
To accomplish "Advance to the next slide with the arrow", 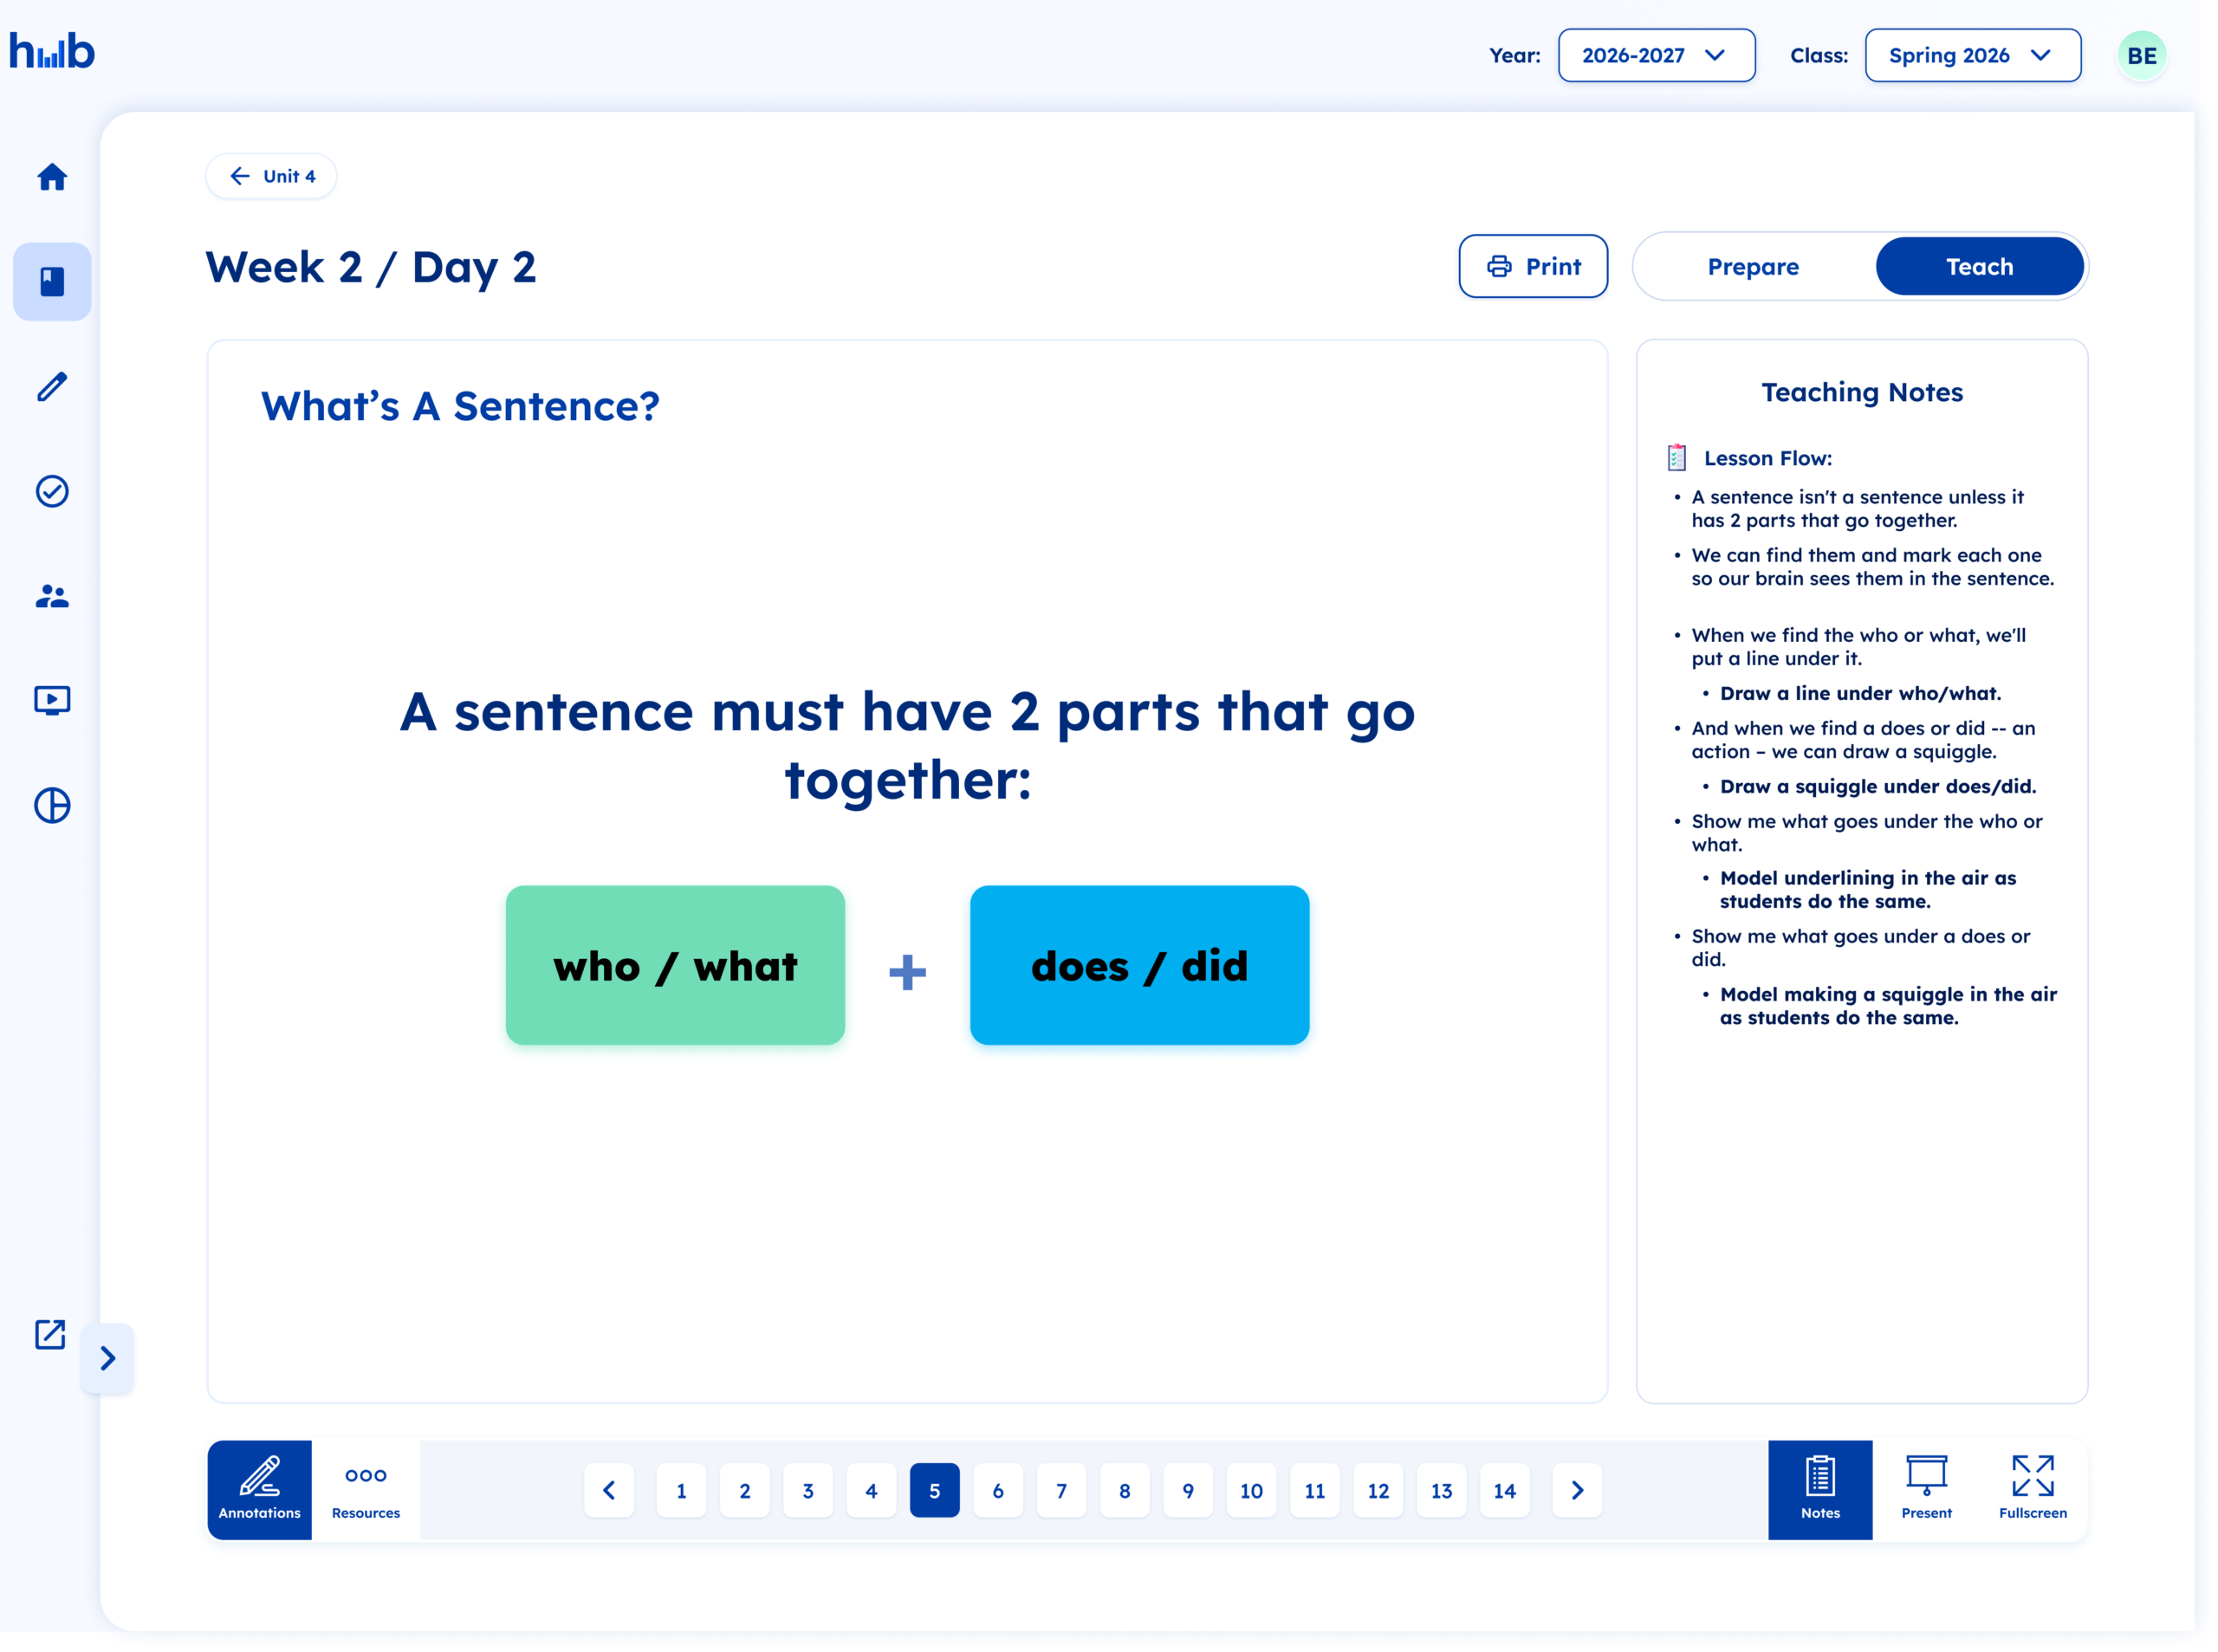I will point(1577,1490).
